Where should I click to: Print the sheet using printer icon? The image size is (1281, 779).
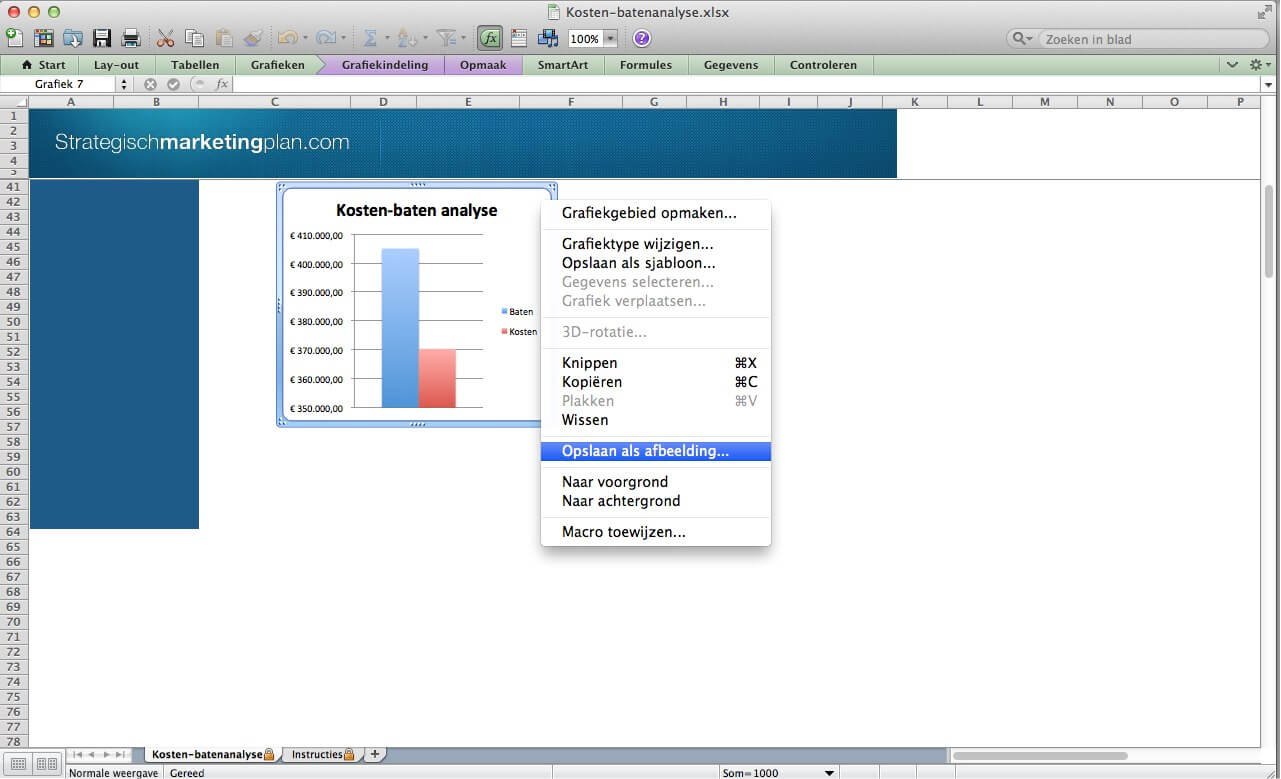coord(131,38)
